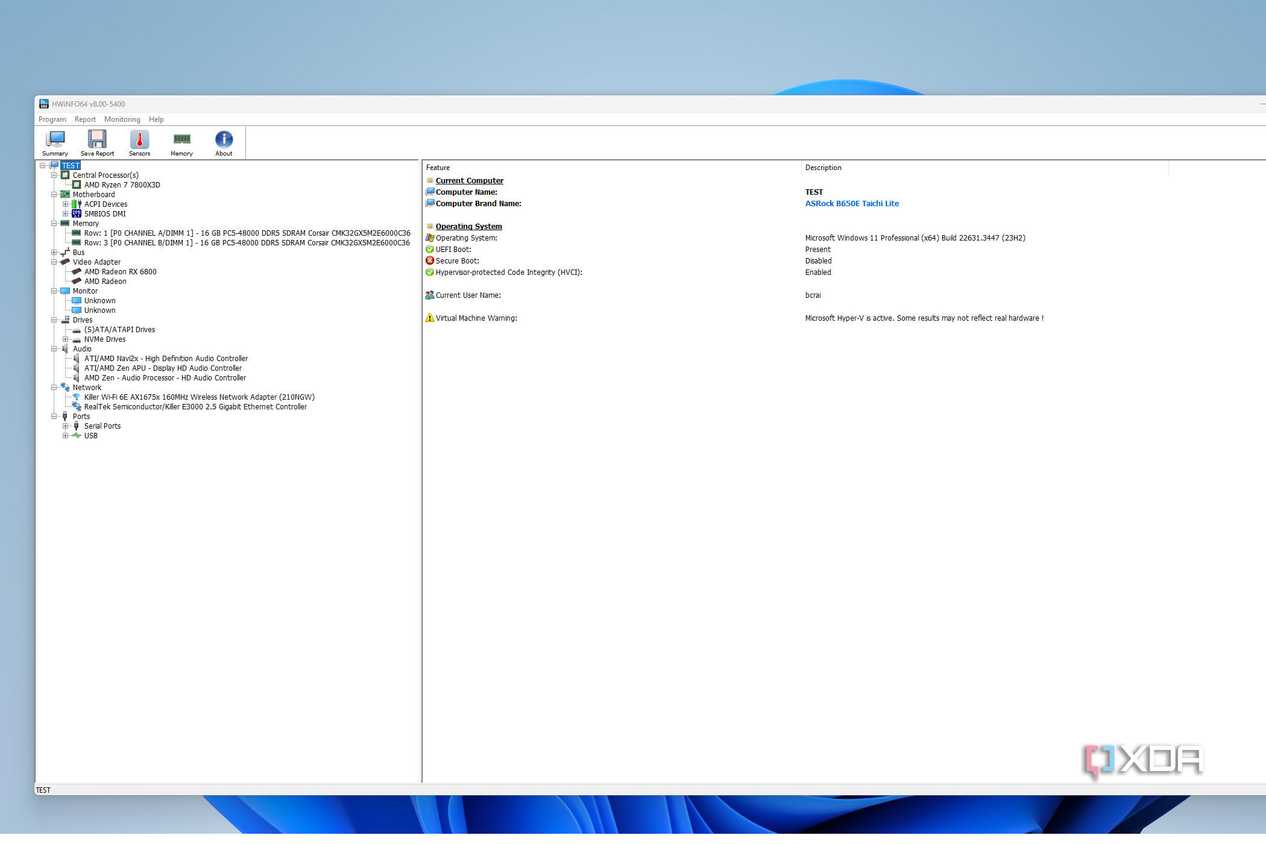The height and width of the screenshot is (844, 1266).
Task: Select the Row: 1 DIMM memory entry
Action: point(247,233)
